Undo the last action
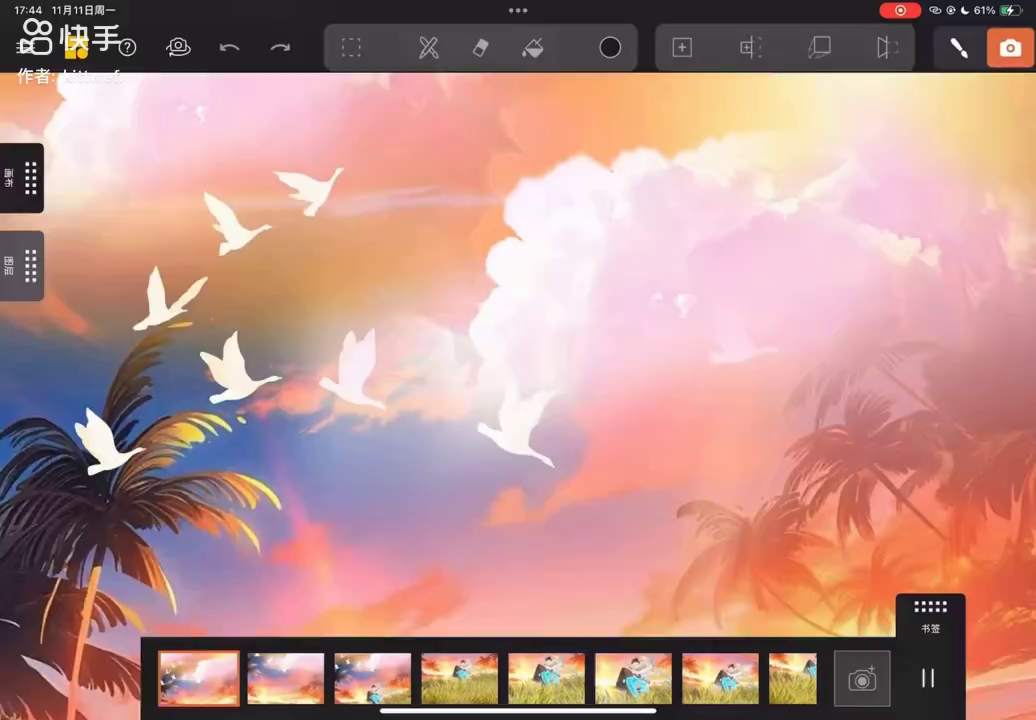Image resolution: width=1036 pixels, height=720 pixels. 229,48
